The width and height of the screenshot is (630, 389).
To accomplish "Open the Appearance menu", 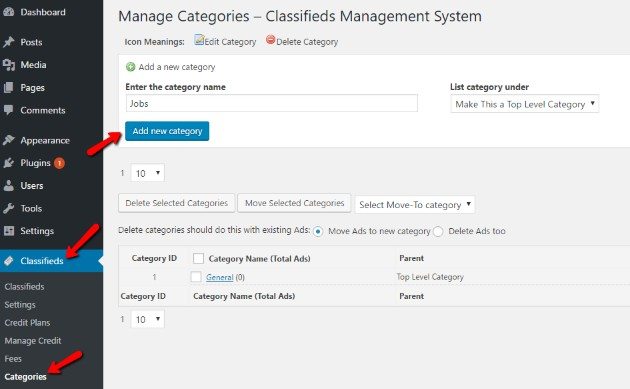I will click(x=45, y=141).
